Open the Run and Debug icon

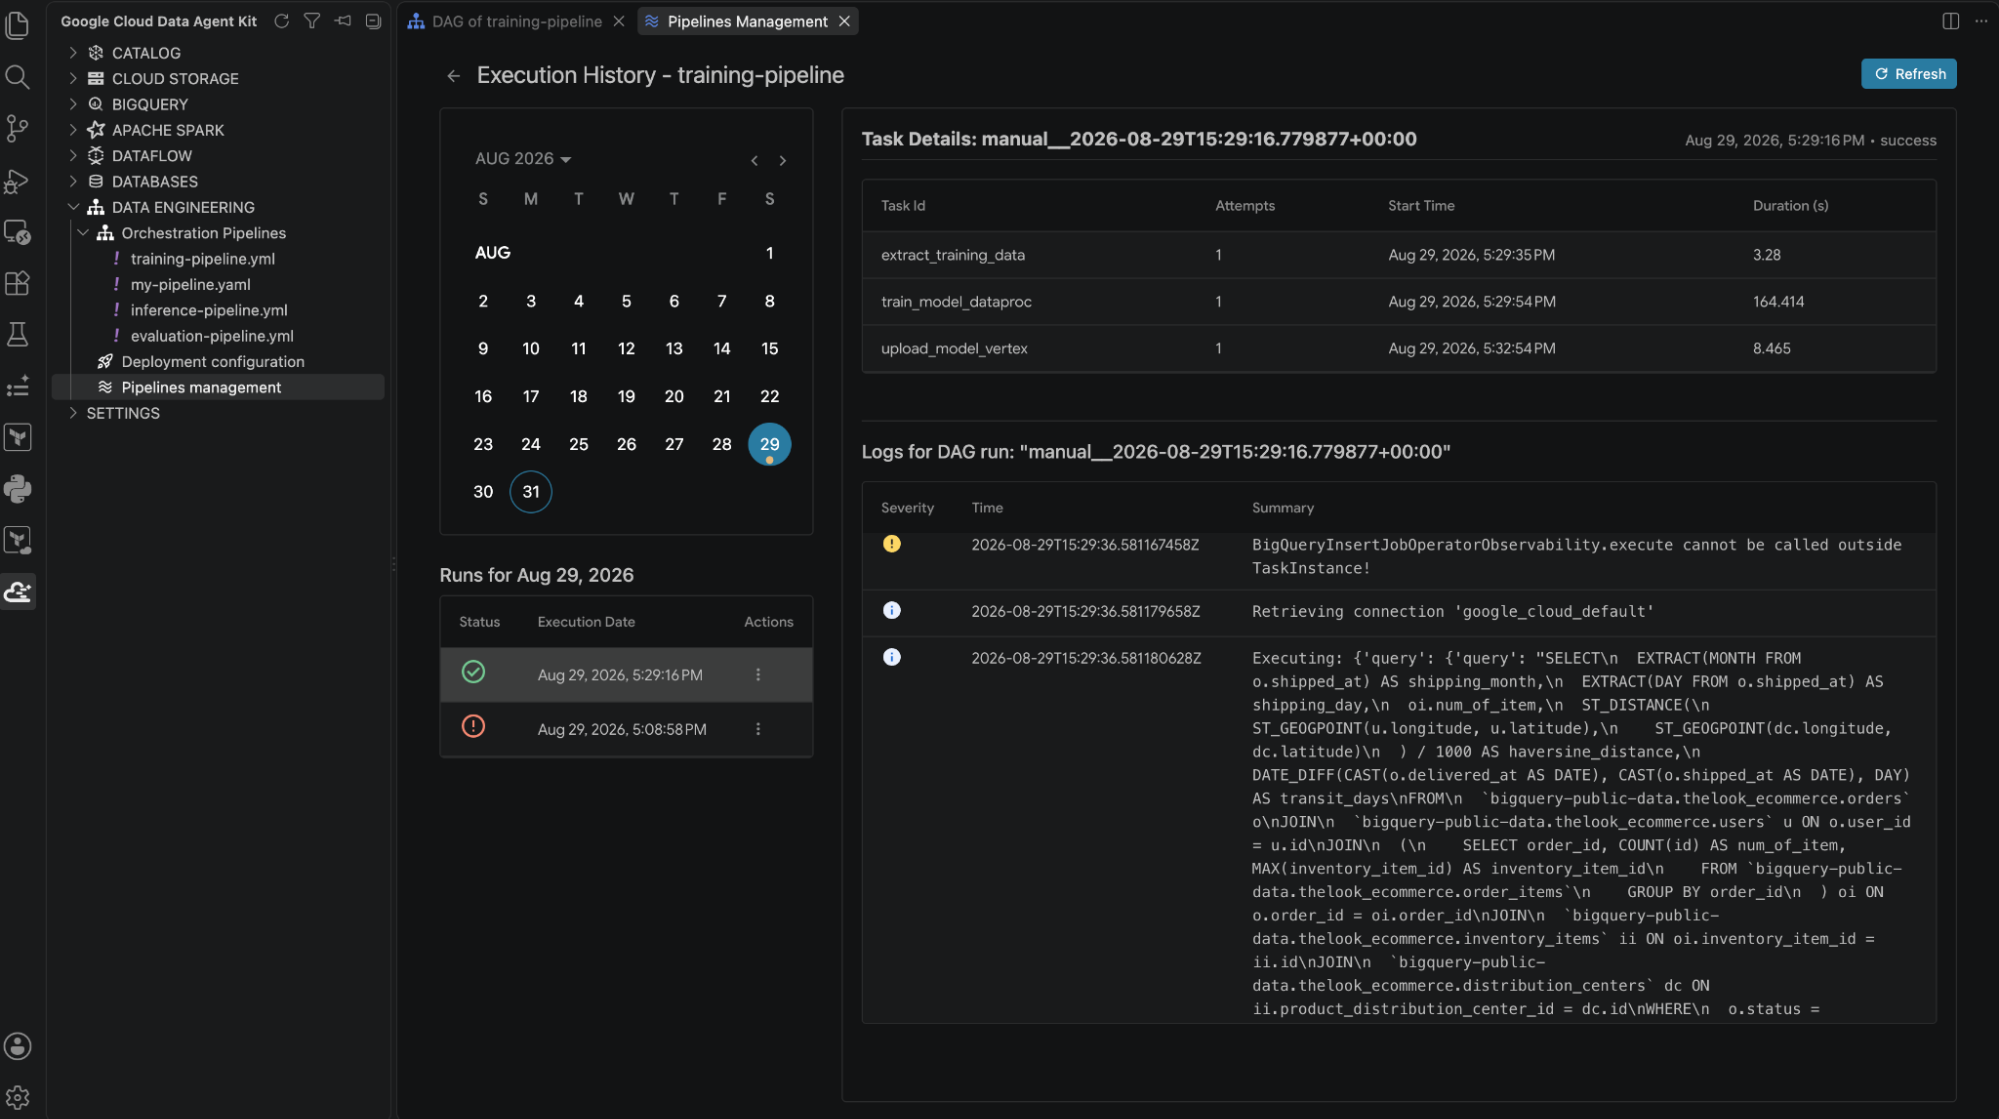pyautogui.click(x=18, y=180)
